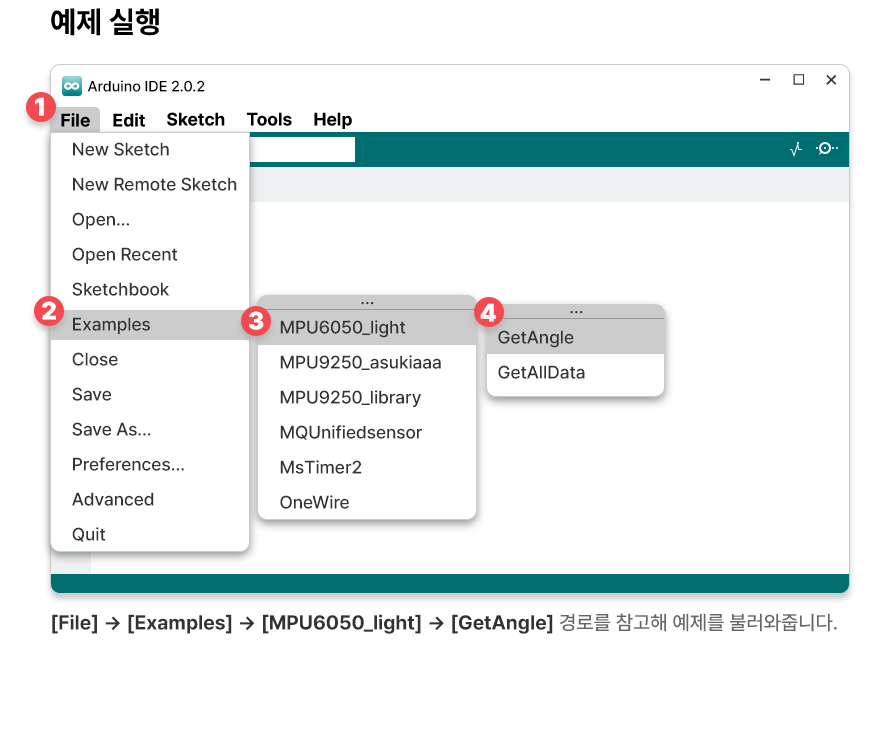This screenshot has height=737, width=895.
Task: Select the GetAngle example
Action: 535,338
